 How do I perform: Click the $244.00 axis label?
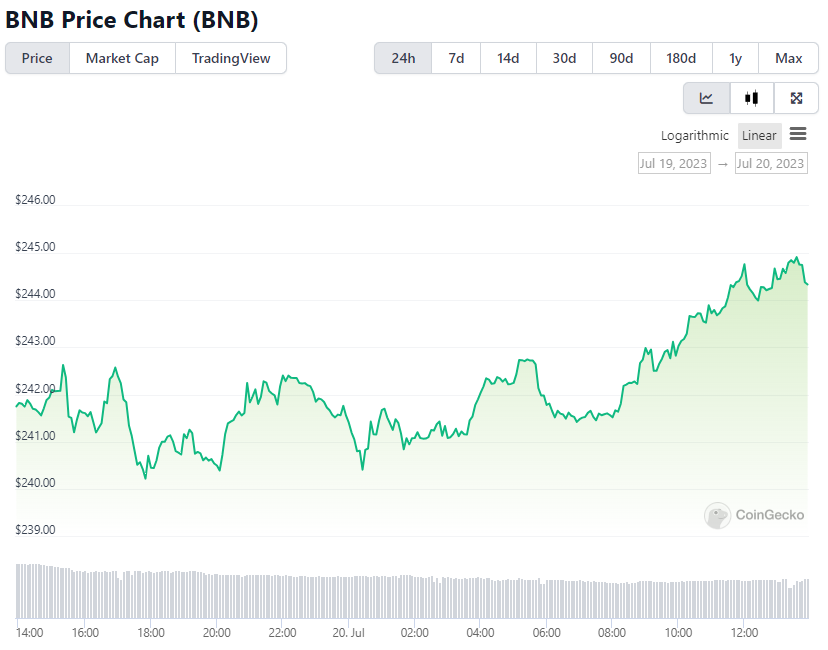[x=35, y=294]
